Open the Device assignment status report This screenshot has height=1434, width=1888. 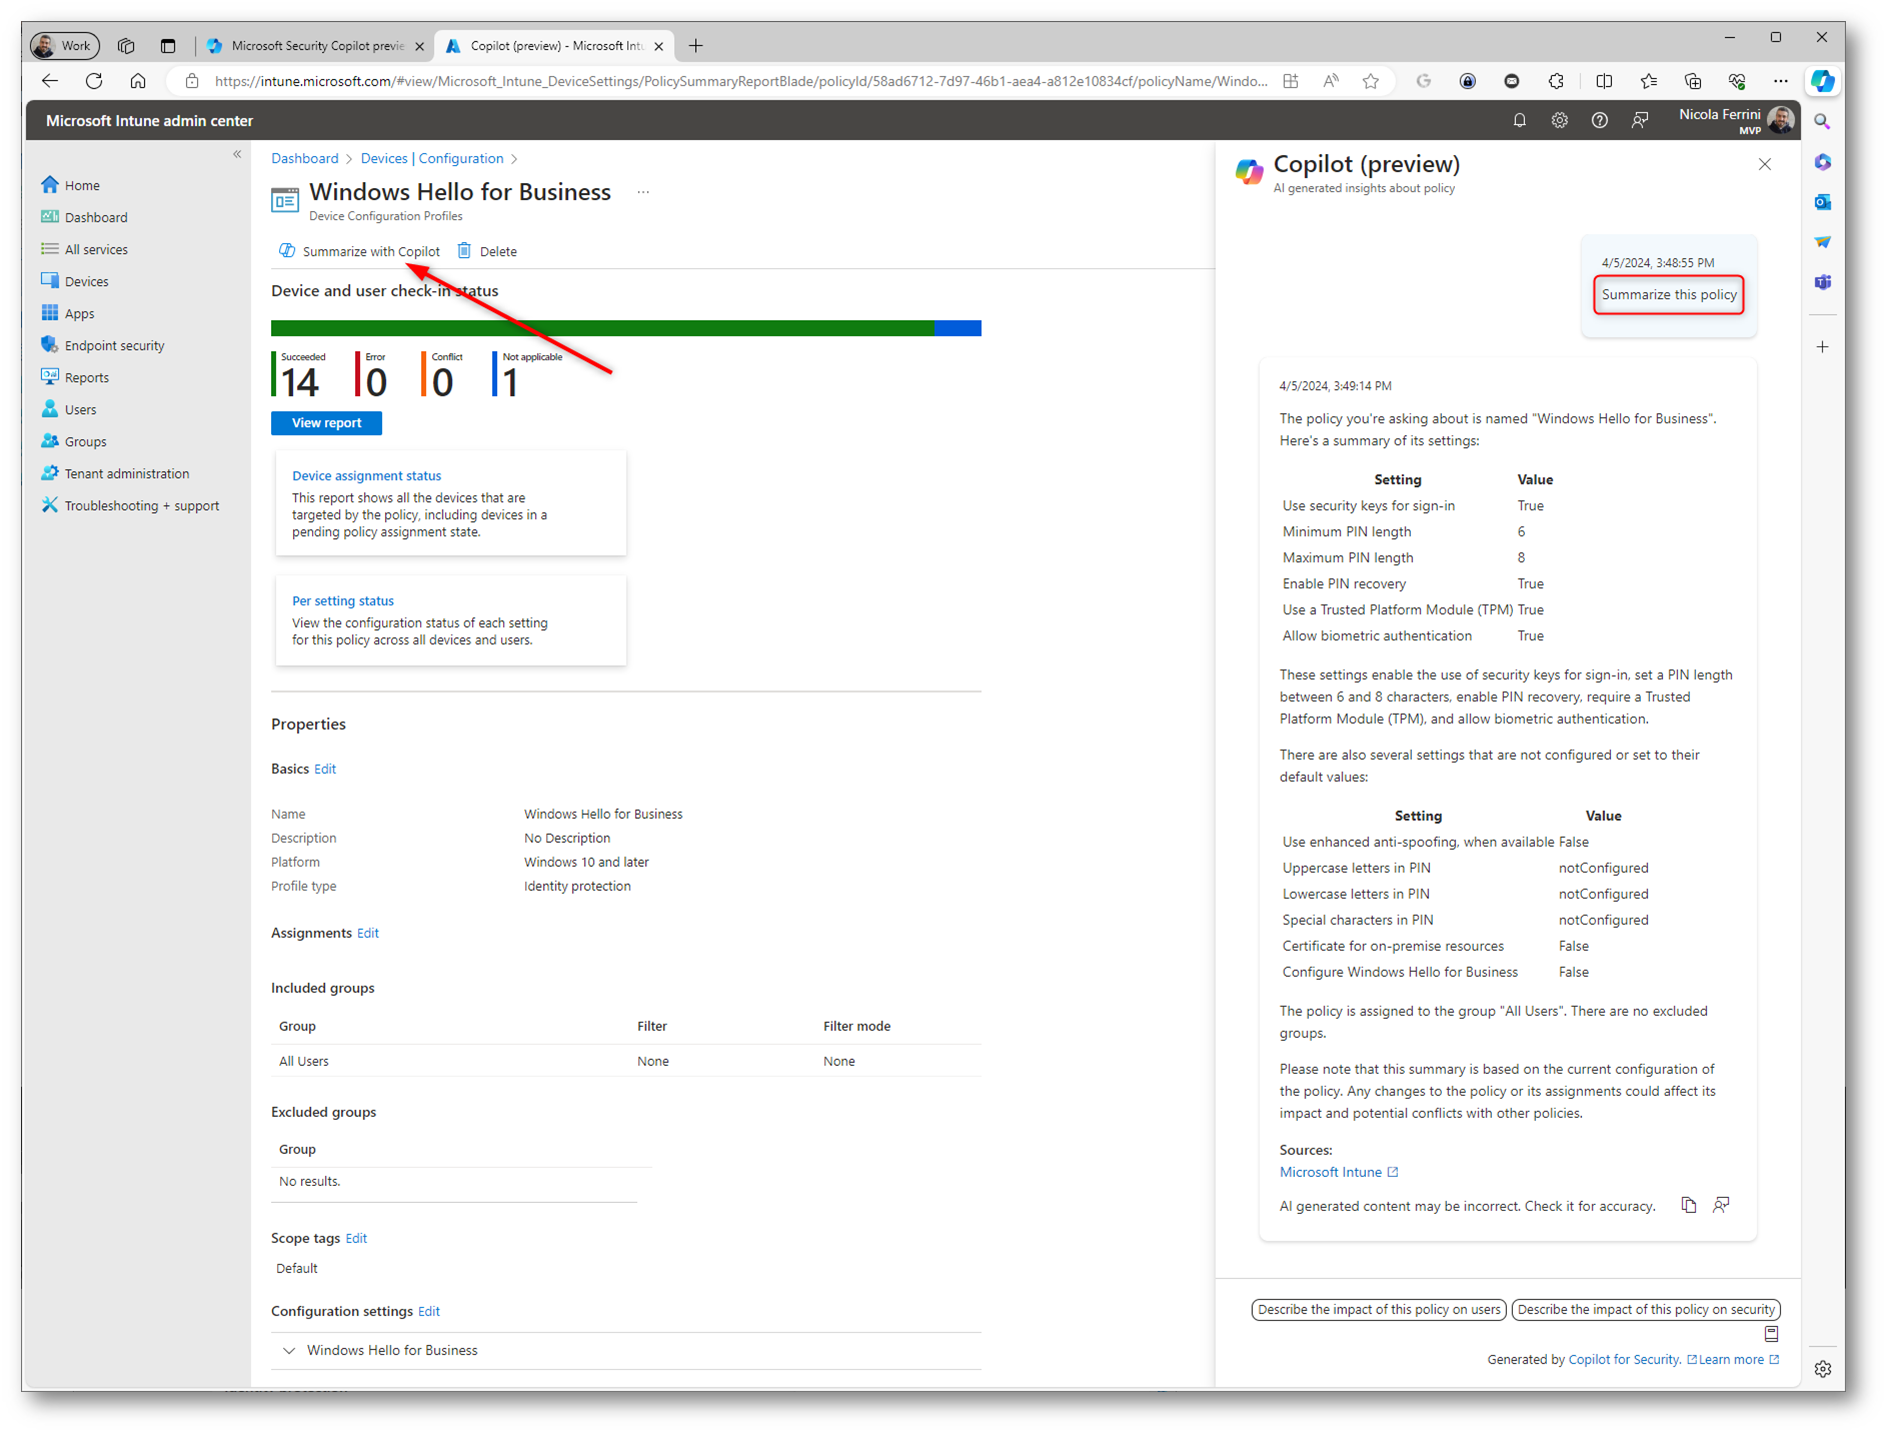(366, 476)
